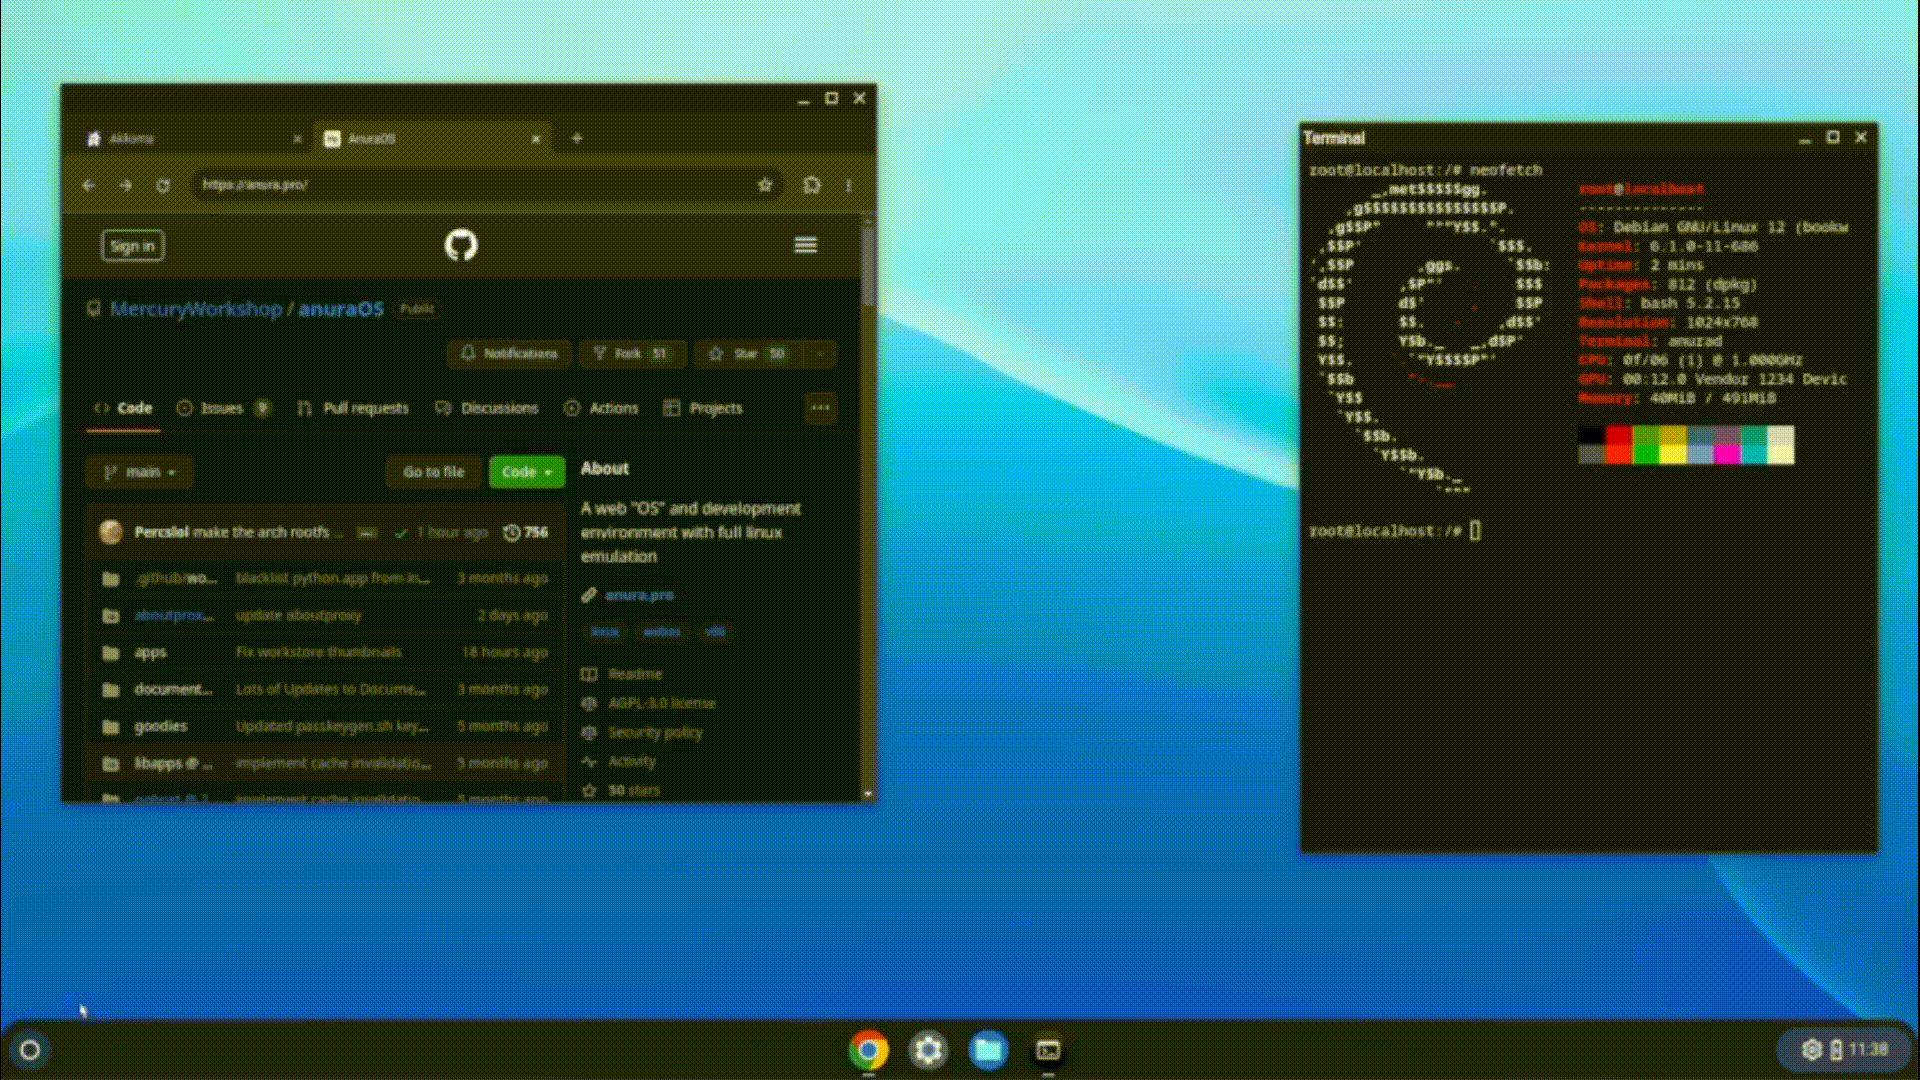
Task: Open the launcher circle in the shelf
Action: point(30,1050)
